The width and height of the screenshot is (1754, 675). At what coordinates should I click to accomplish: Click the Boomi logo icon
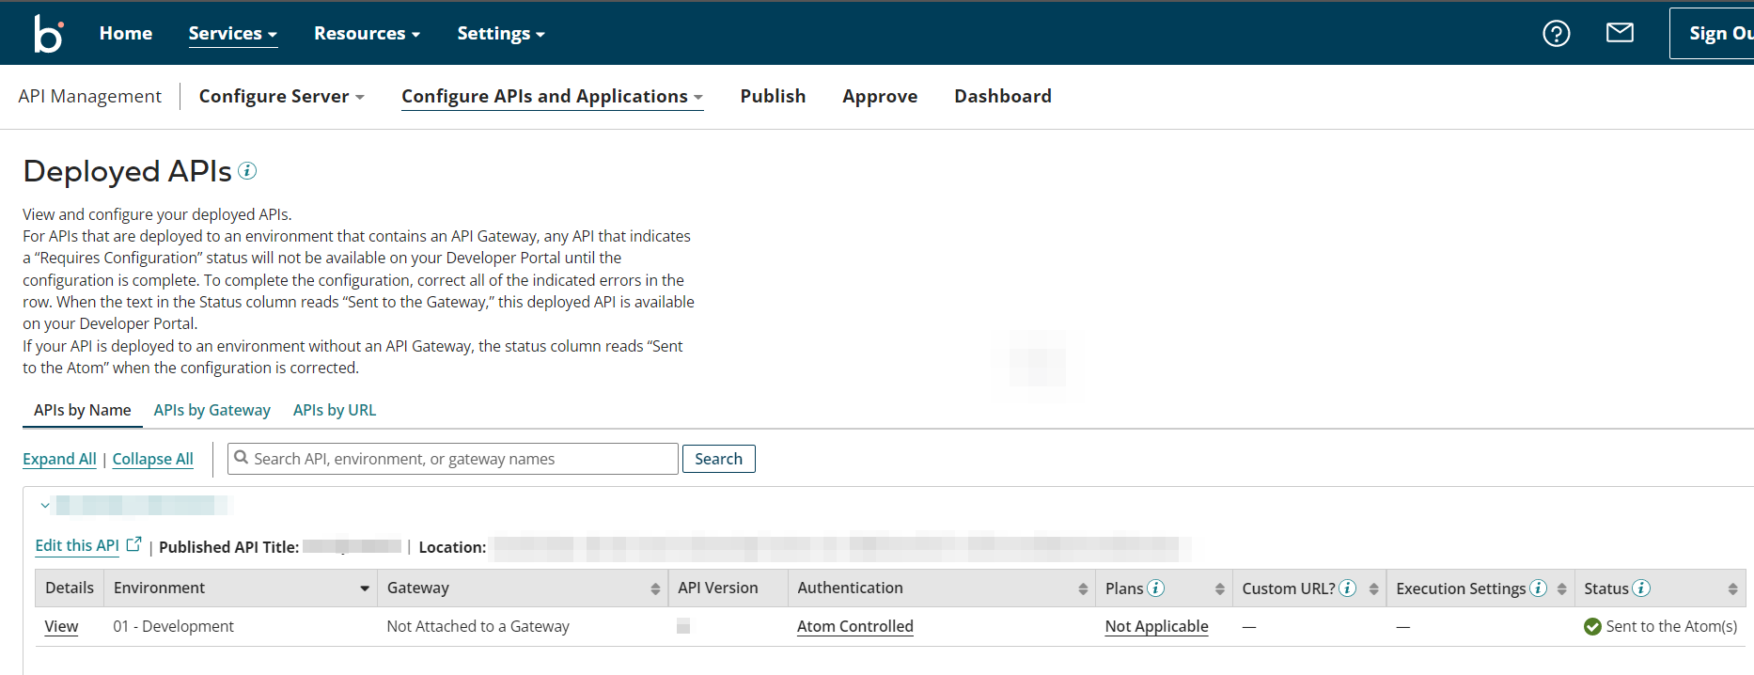click(47, 33)
